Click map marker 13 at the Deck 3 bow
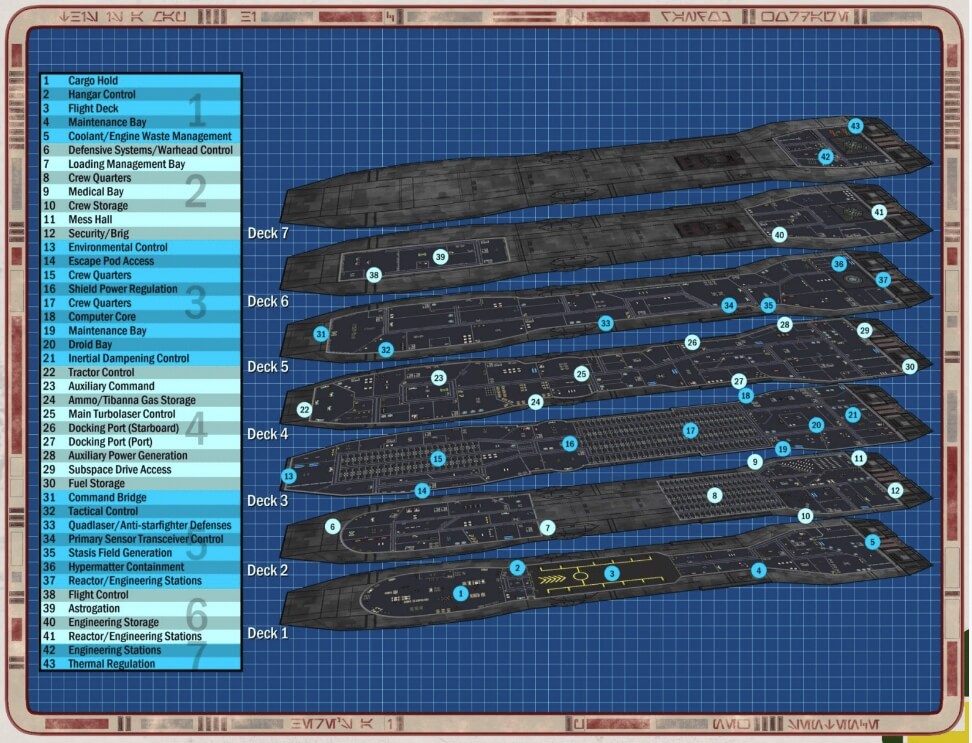 tap(289, 477)
